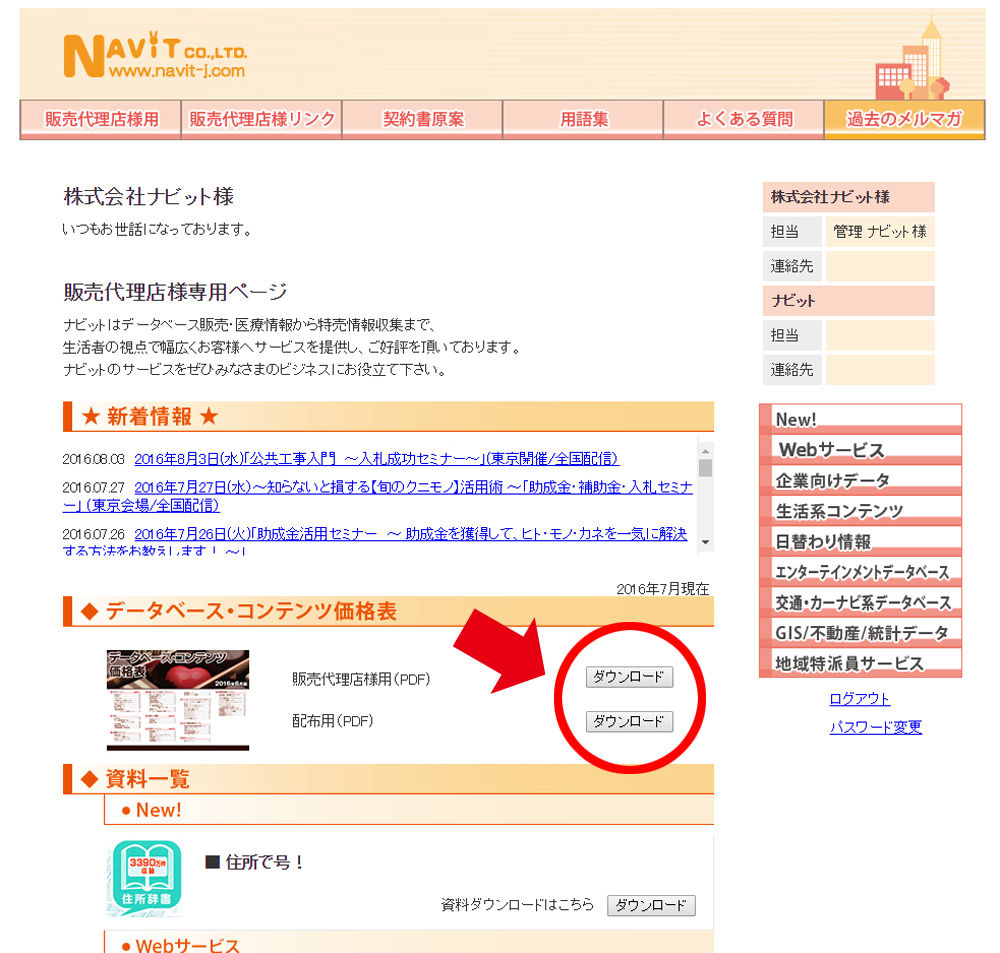Image resolution: width=1000 pixels, height=953 pixels.
Task: Click the 株式会社ナビット様 sidebar header
Action: pos(849,197)
